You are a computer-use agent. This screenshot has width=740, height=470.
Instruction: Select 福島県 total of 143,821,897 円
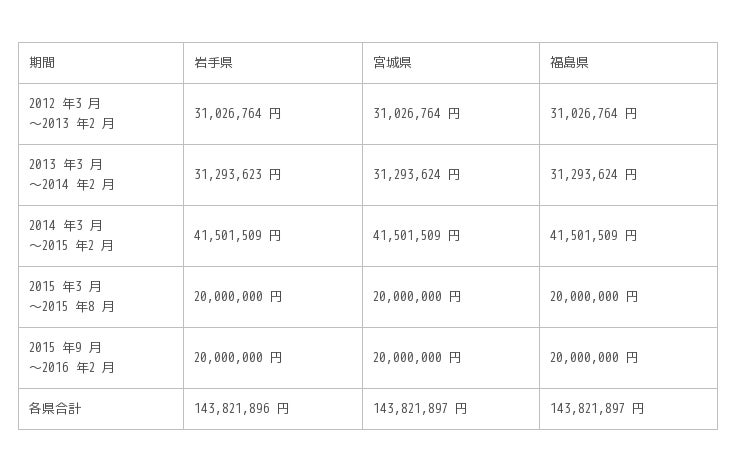(x=597, y=409)
